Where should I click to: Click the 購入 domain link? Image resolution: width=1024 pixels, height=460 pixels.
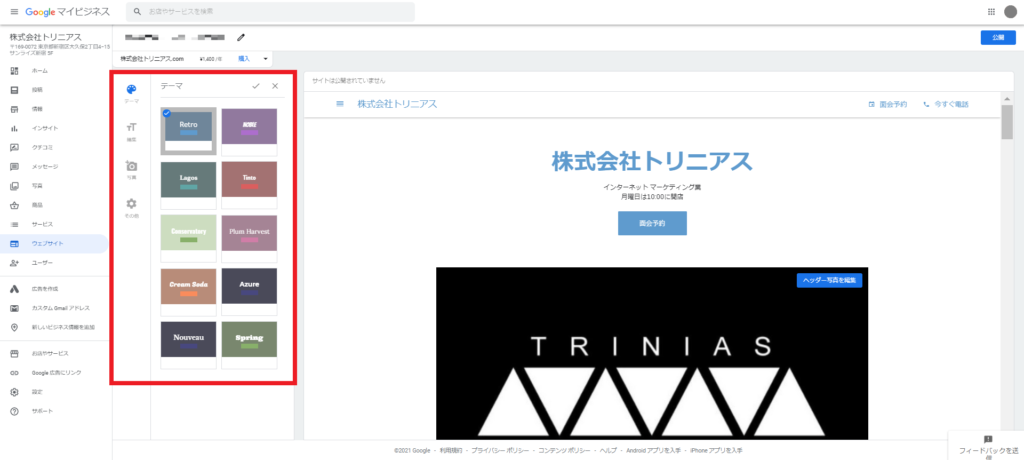[x=244, y=59]
